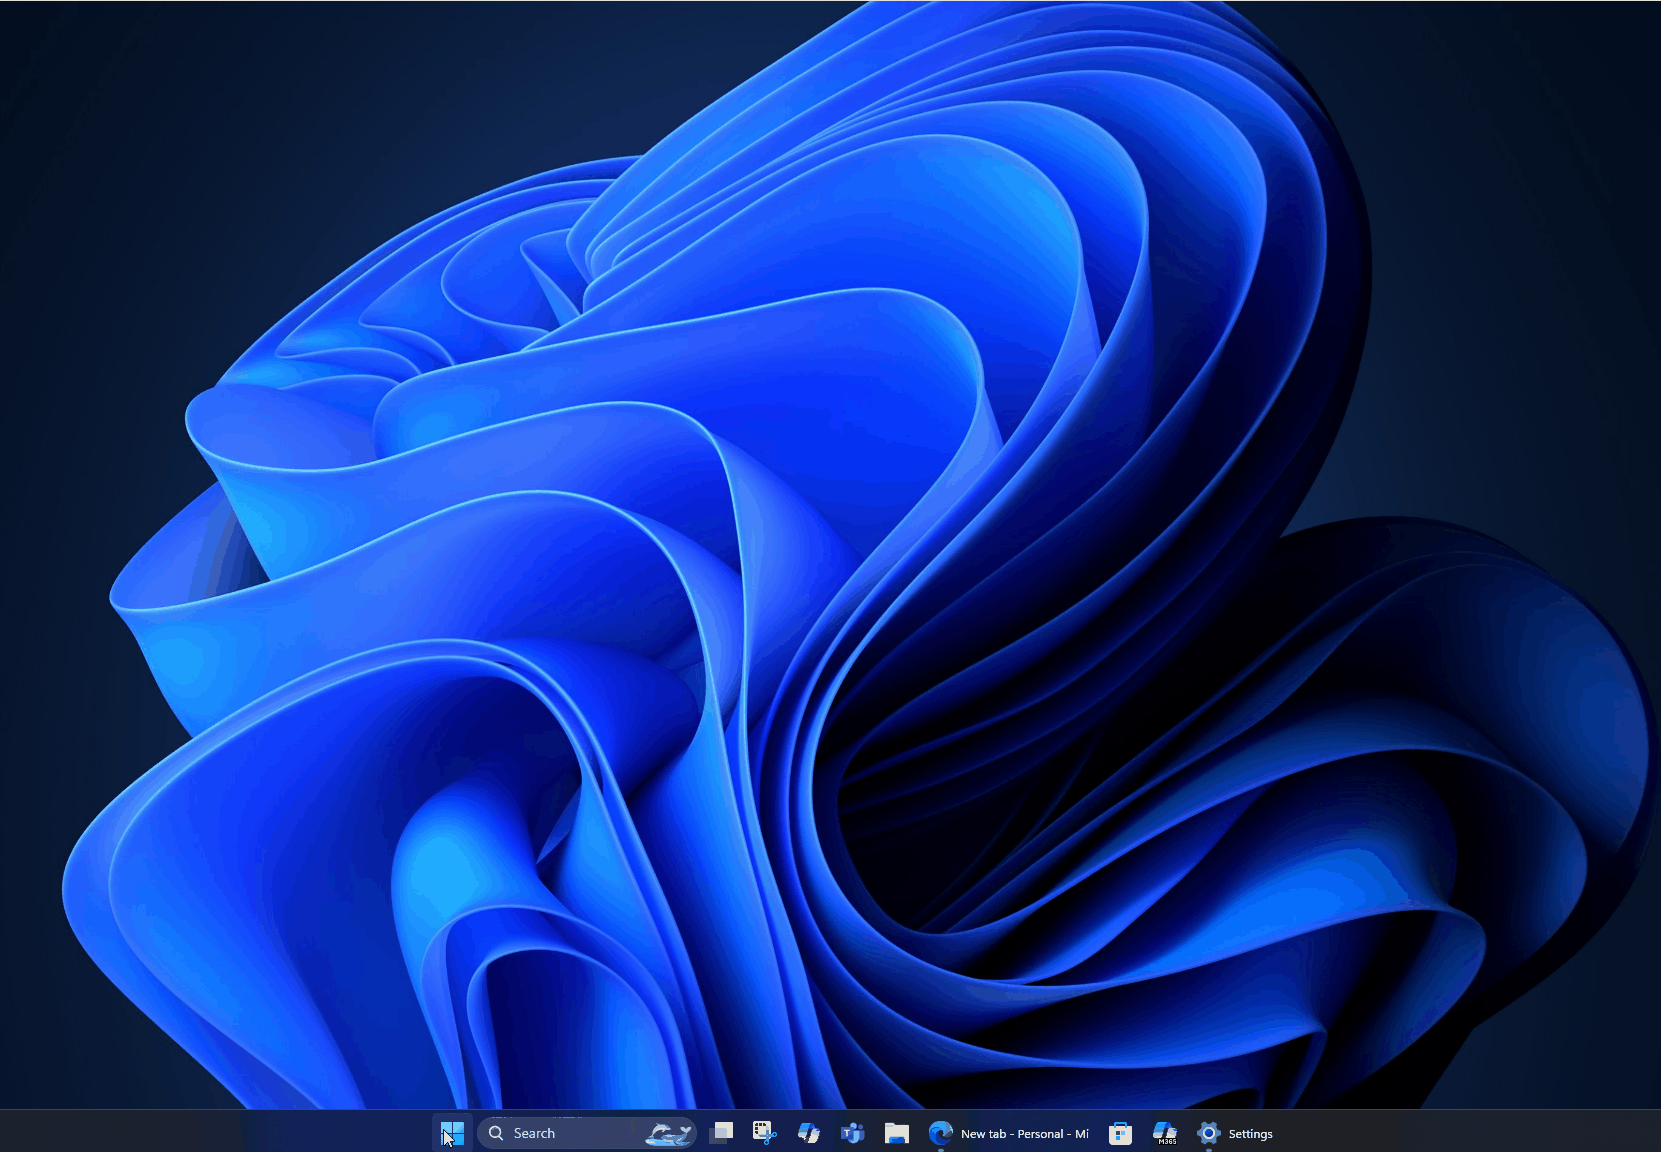Viewport: 1661px width, 1152px height.
Task: Click the 'Settings' text label
Action: [x=1250, y=1133]
